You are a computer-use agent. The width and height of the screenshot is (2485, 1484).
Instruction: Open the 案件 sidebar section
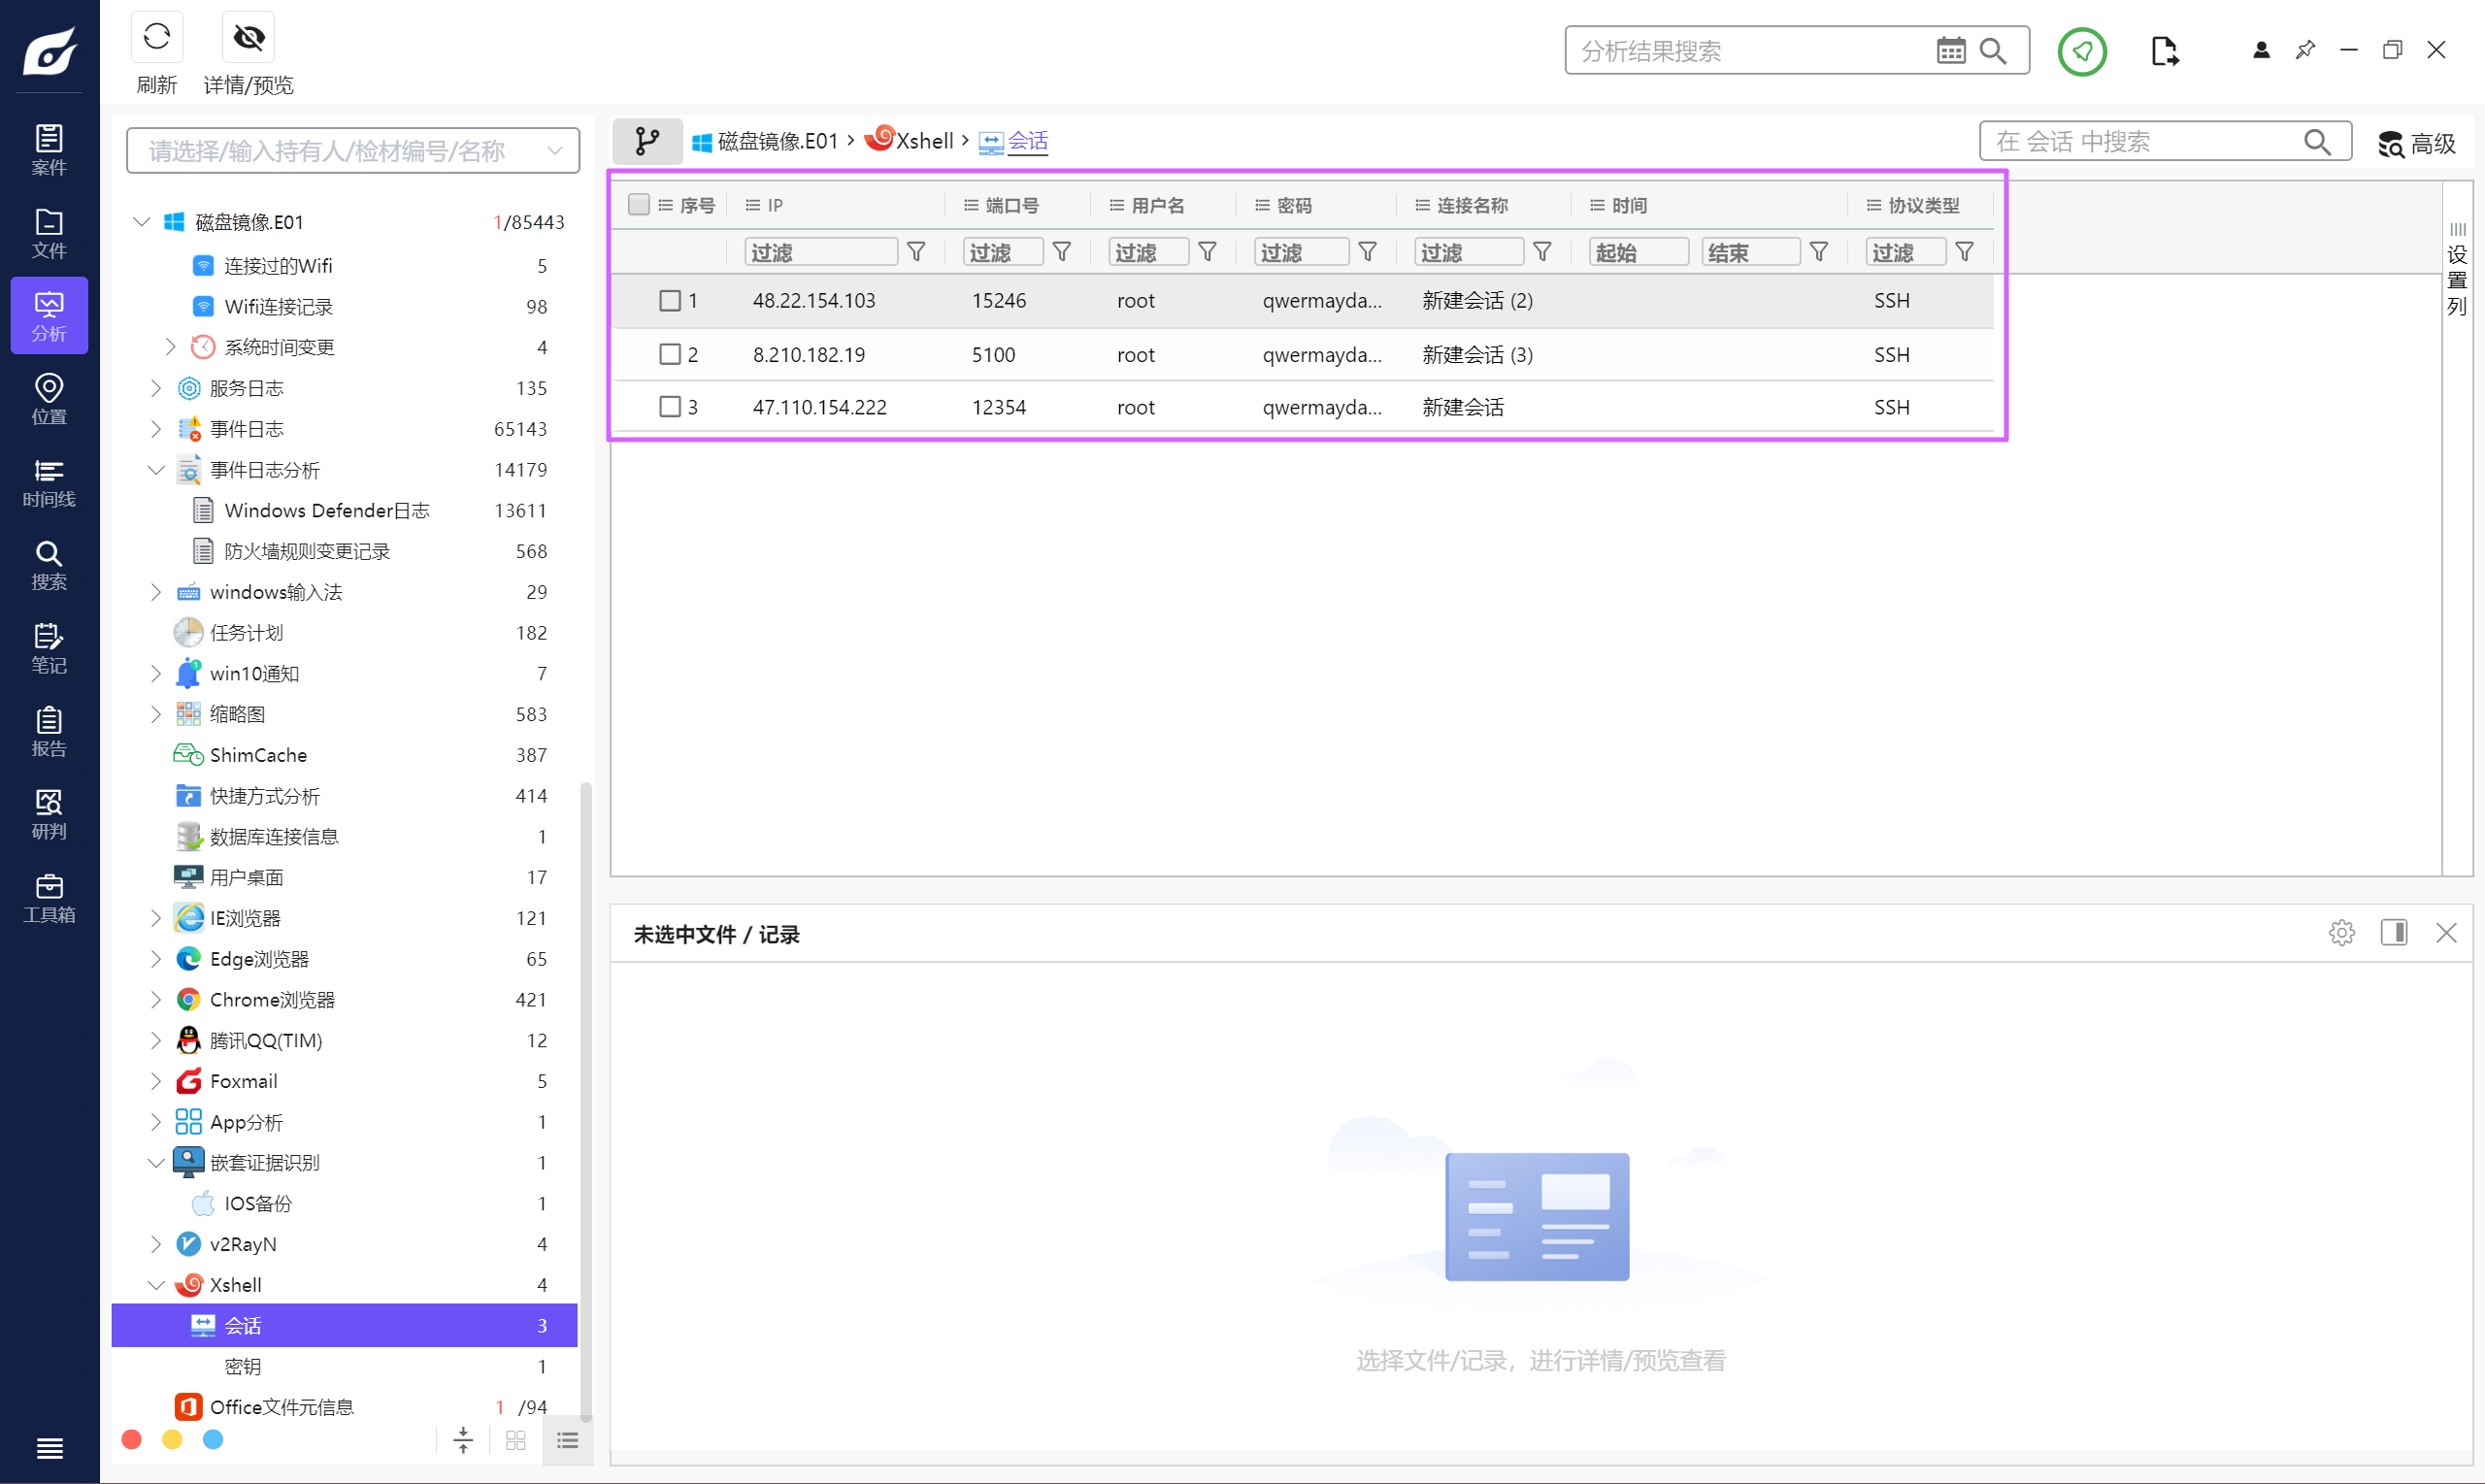click(x=49, y=150)
